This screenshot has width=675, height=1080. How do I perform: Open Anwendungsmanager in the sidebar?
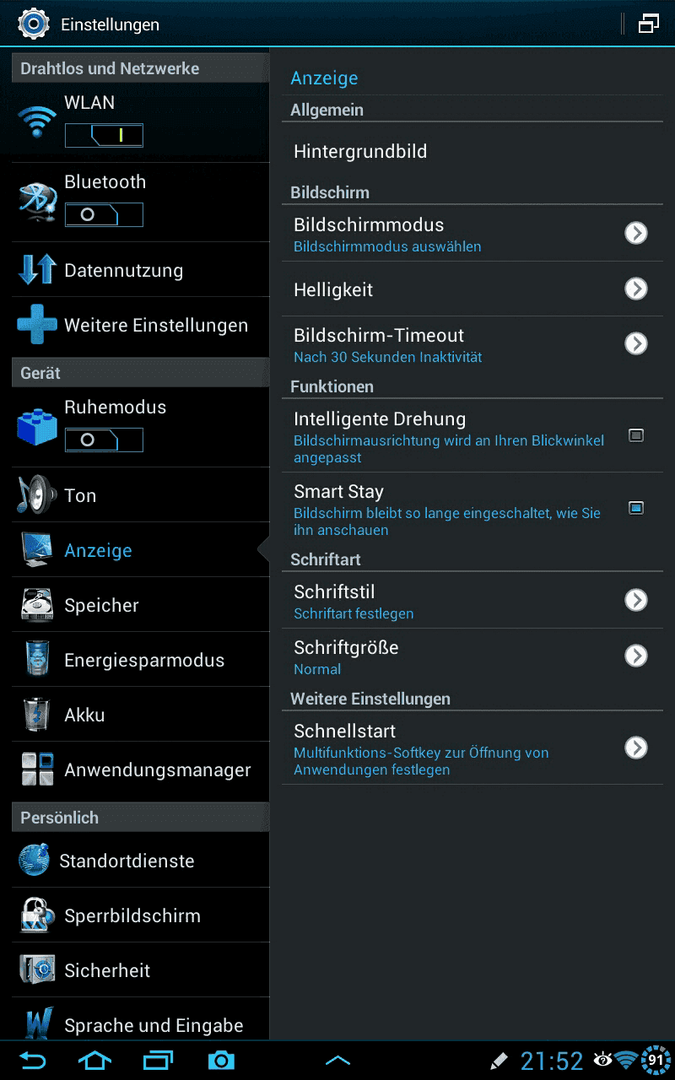[x=141, y=769]
